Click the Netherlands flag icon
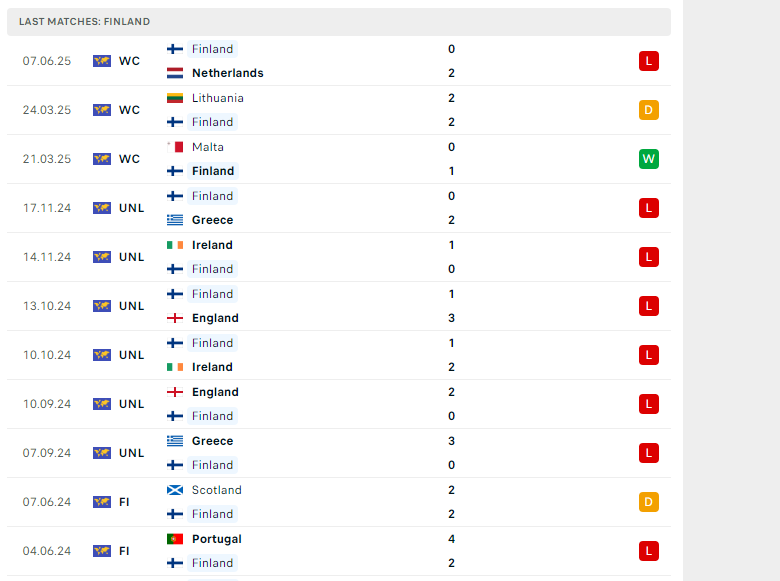Viewport: 780px width, 581px height. 175,73
